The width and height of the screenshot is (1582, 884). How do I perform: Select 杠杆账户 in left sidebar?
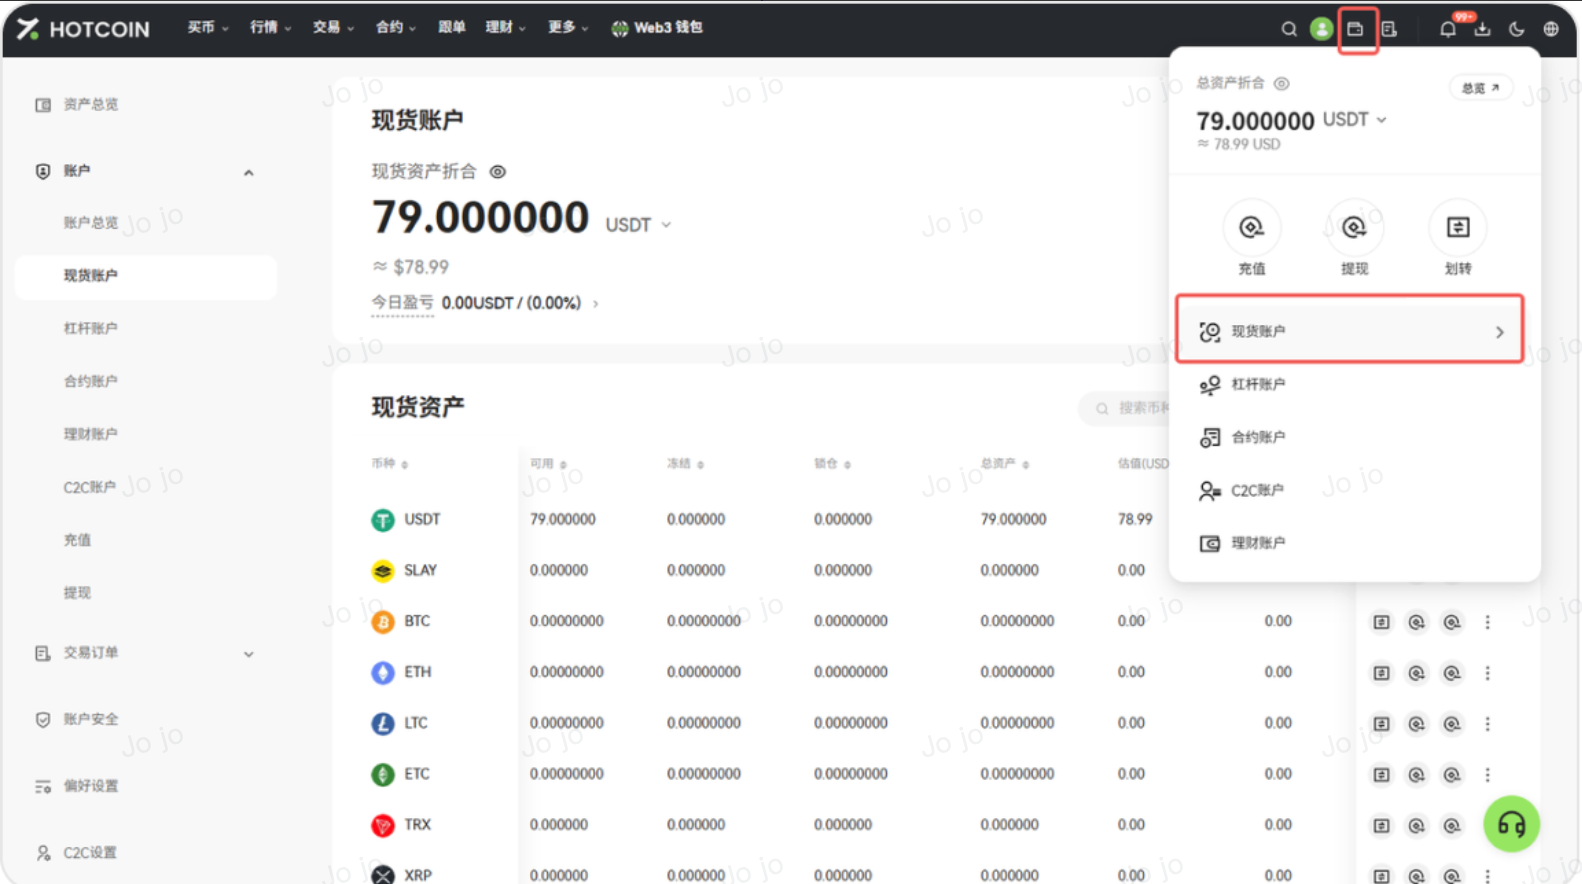[x=91, y=328]
